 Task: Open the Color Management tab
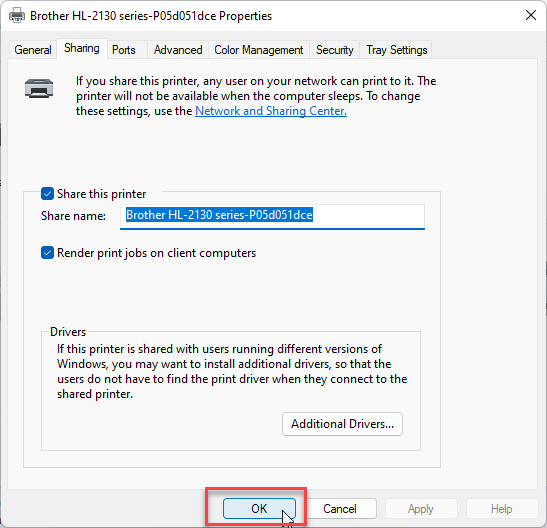coord(258,50)
